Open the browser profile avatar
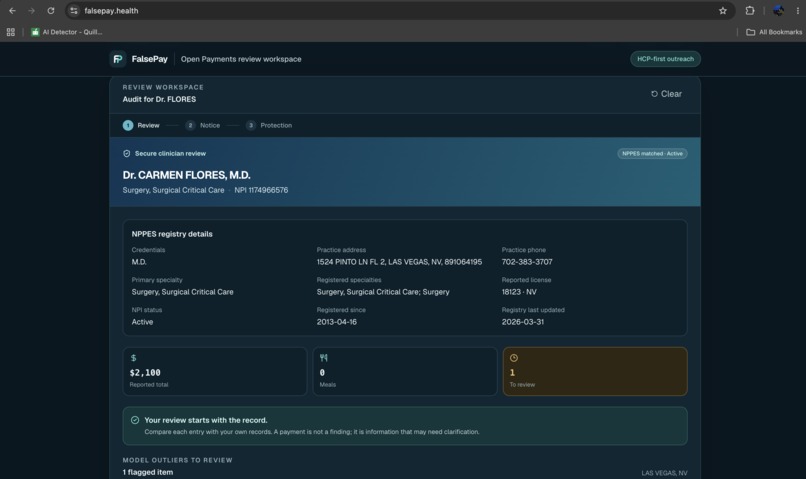Image resolution: width=806 pixels, height=479 pixels. point(778,11)
